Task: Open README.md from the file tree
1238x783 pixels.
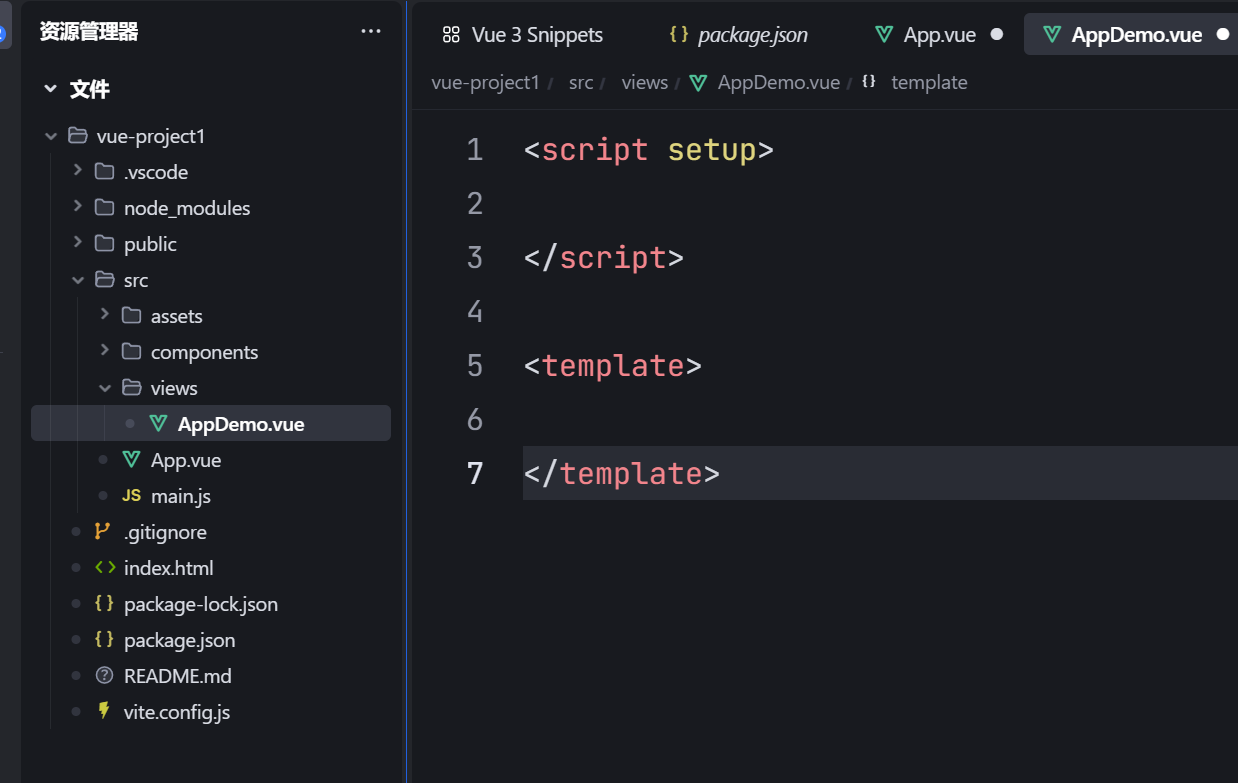Action: click(178, 676)
